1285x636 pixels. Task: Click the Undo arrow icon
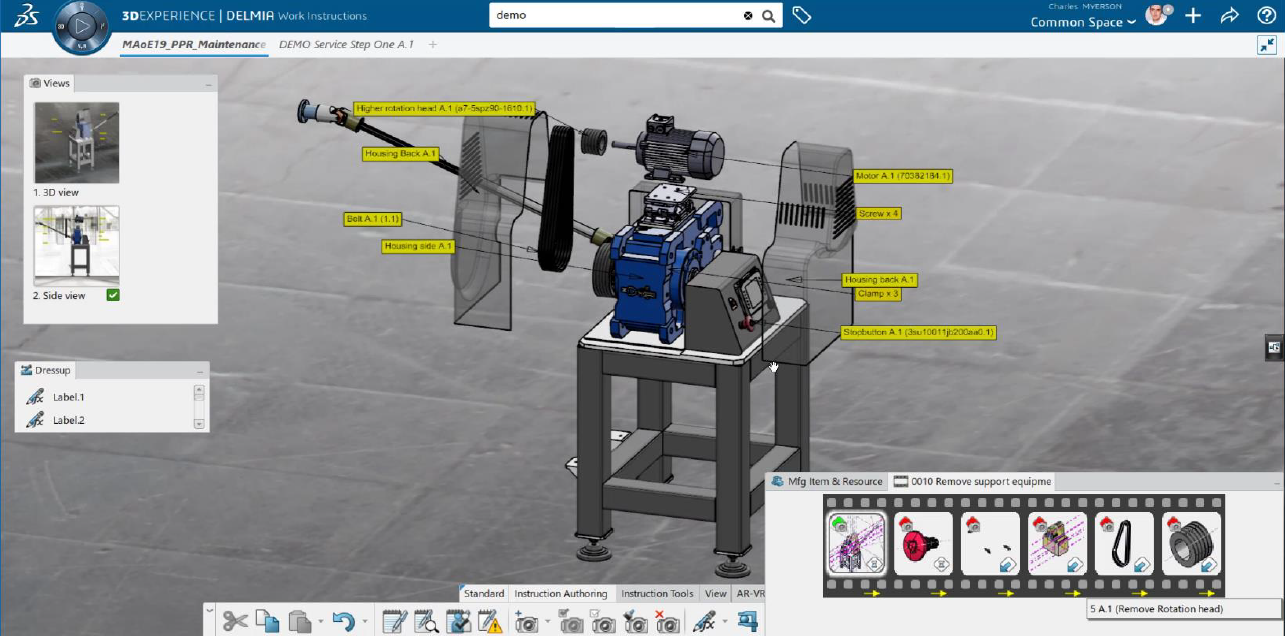[x=344, y=621]
